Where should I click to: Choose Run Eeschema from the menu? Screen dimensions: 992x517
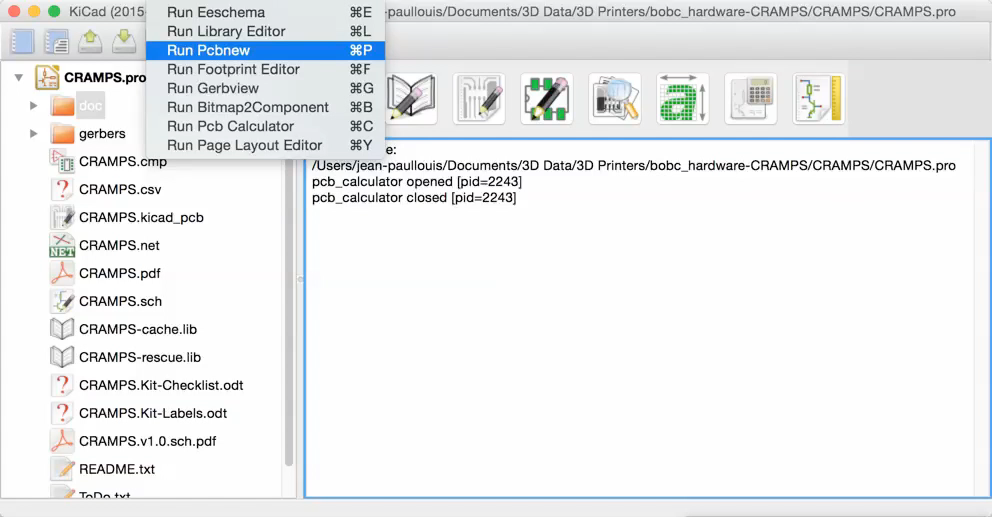[216, 12]
